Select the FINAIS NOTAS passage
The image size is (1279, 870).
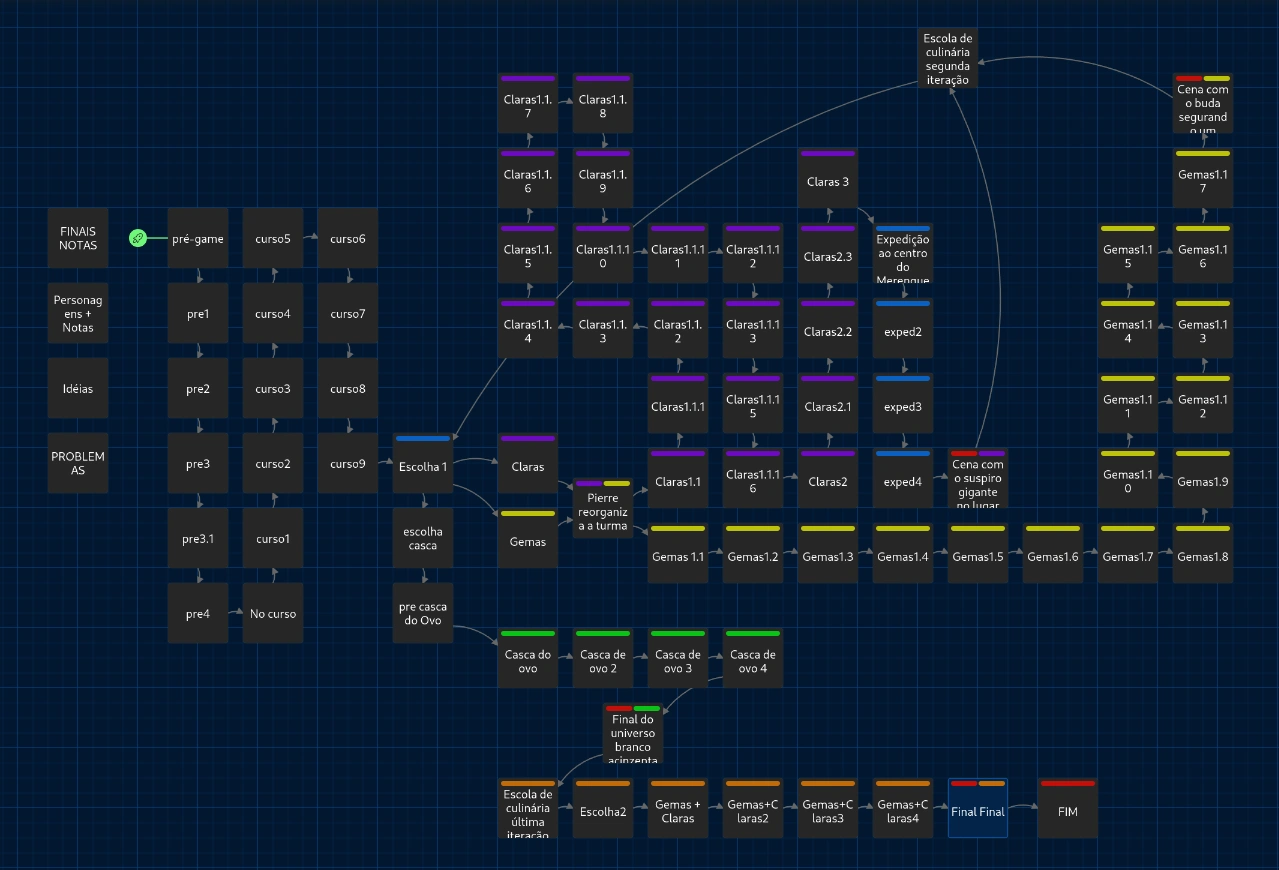78,238
